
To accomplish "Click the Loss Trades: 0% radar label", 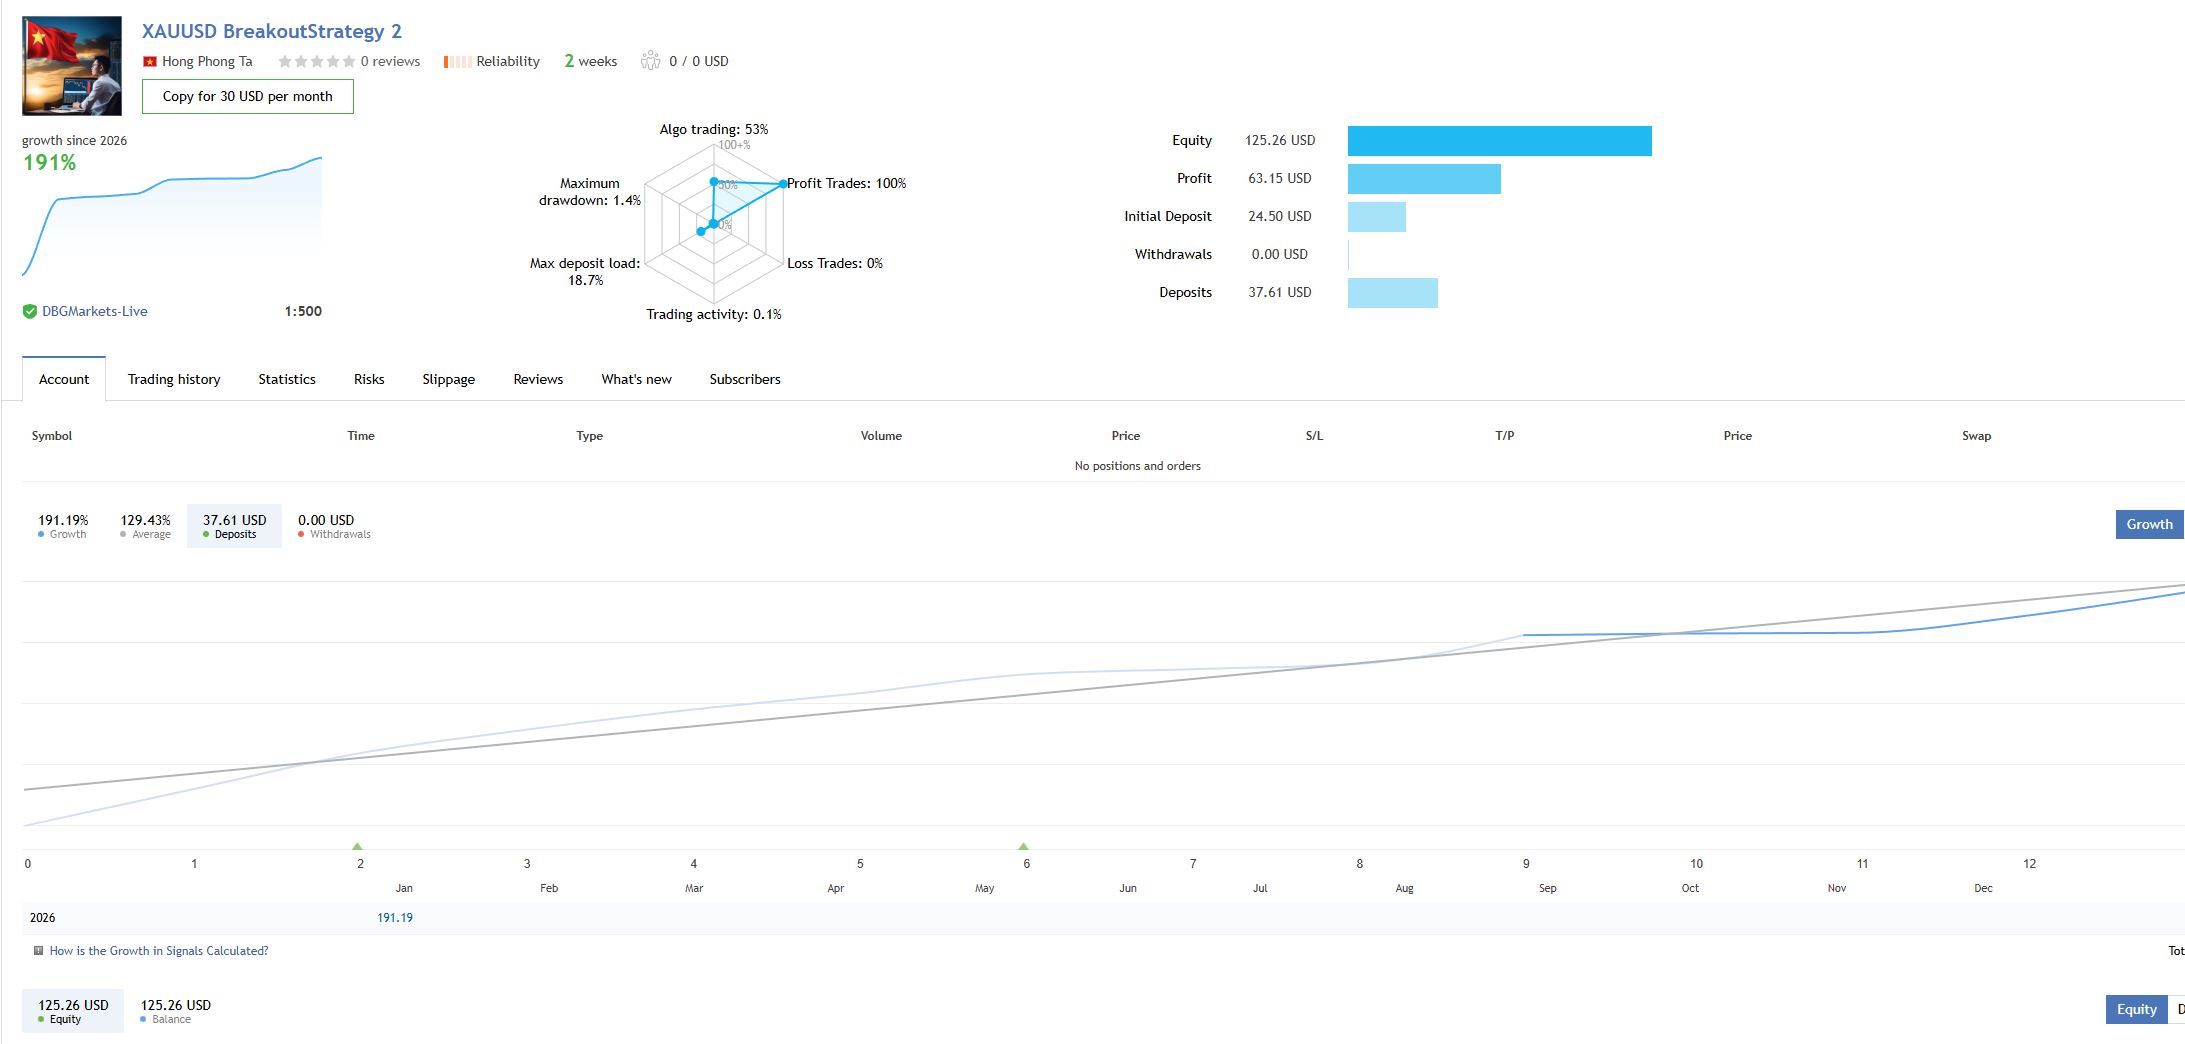I will [835, 263].
